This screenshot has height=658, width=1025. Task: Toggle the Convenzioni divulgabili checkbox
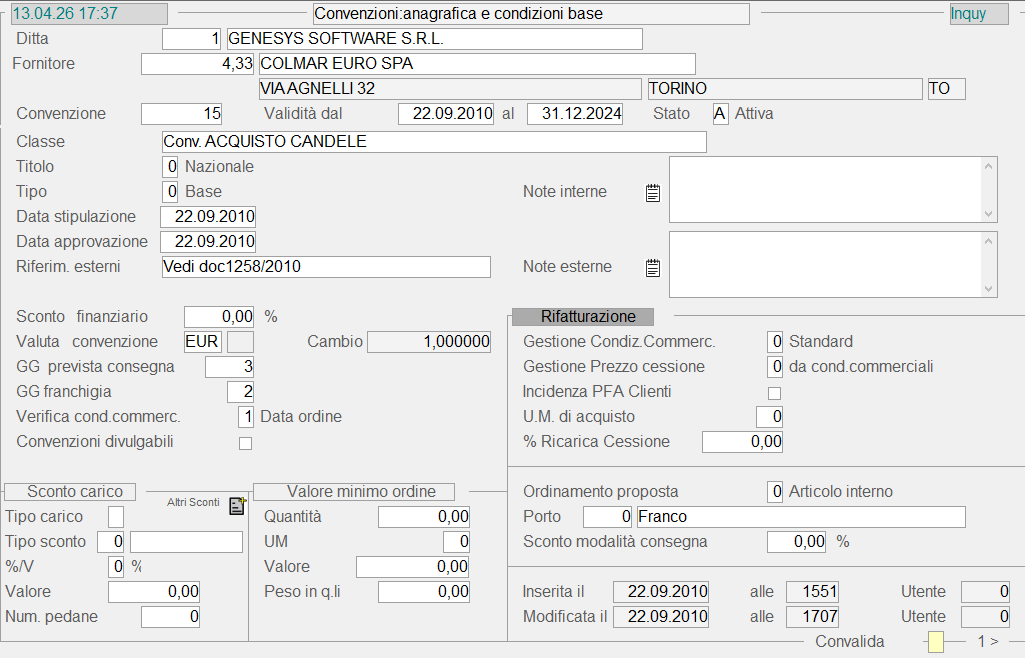click(245, 443)
